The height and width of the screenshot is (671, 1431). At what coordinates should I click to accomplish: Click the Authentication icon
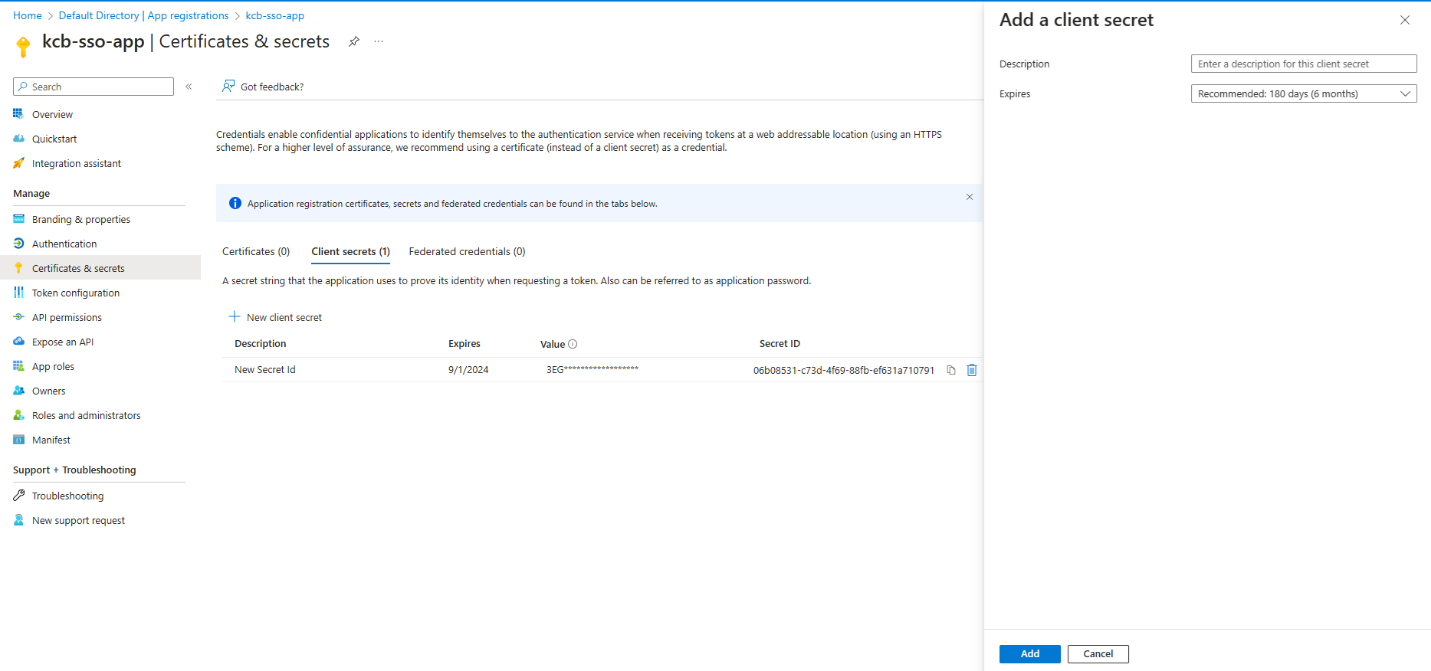18,244
